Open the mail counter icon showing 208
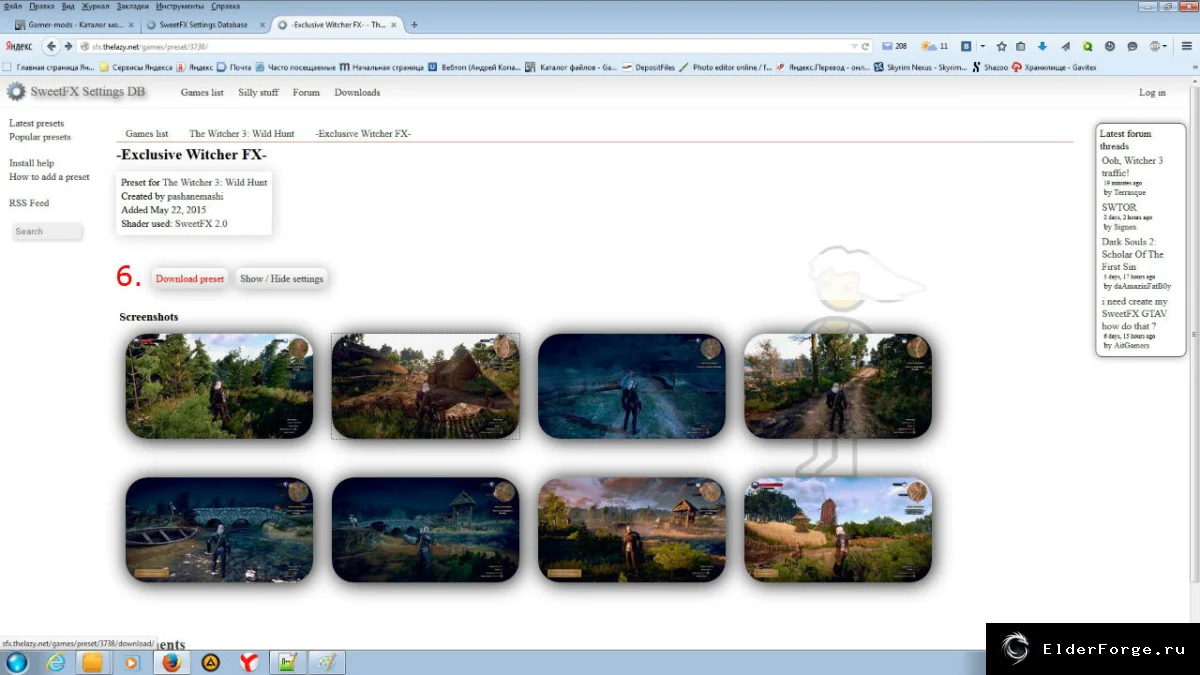 click(894, 46)
